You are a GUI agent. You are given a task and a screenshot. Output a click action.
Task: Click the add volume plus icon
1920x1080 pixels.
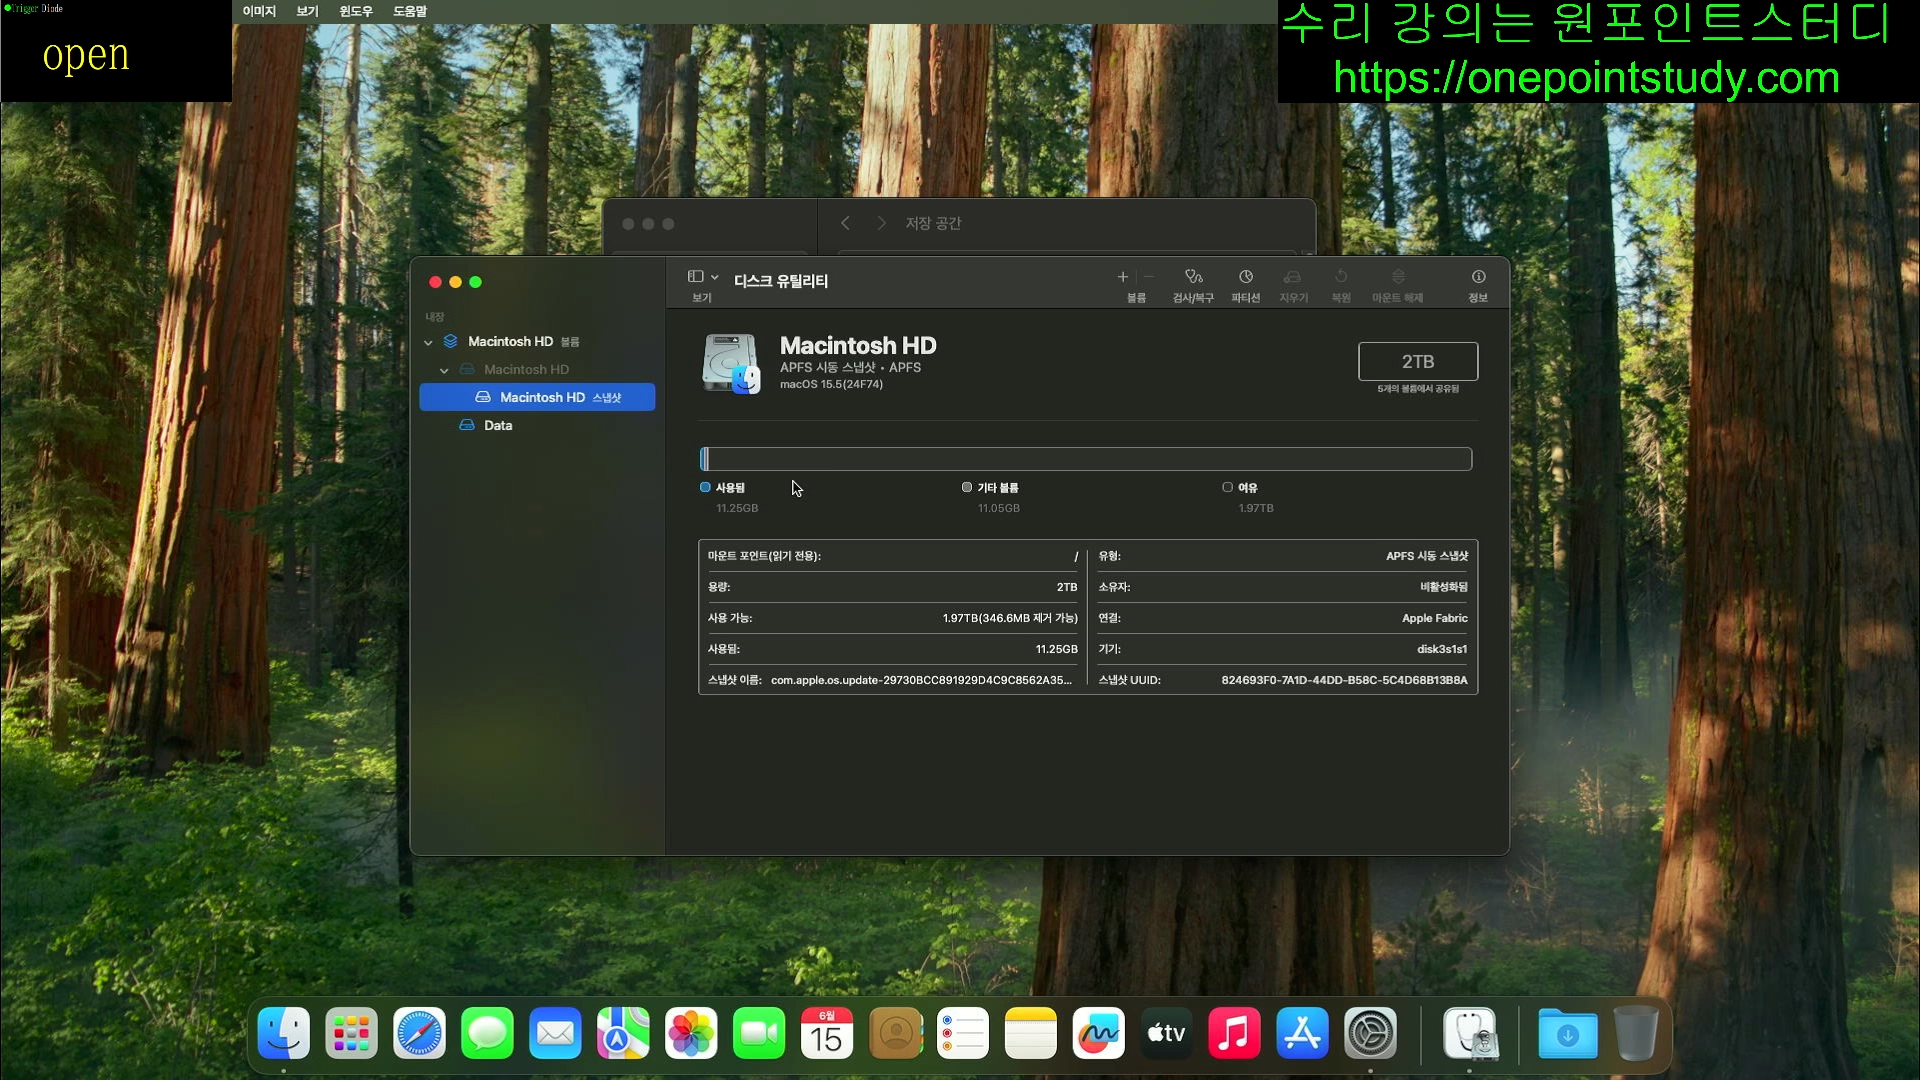tap(1123, 277)
